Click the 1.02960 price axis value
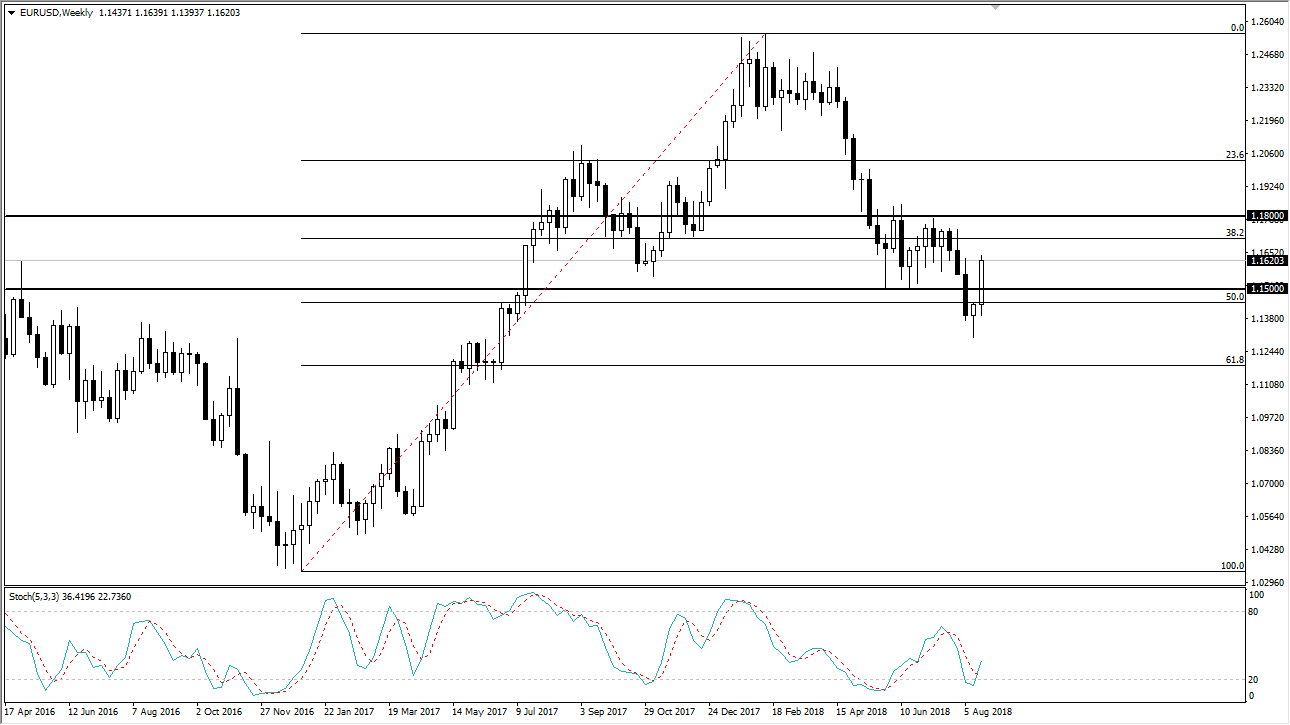This screenshot has width=1290, height=725. pyautogui.click(x=1267, y=582)
